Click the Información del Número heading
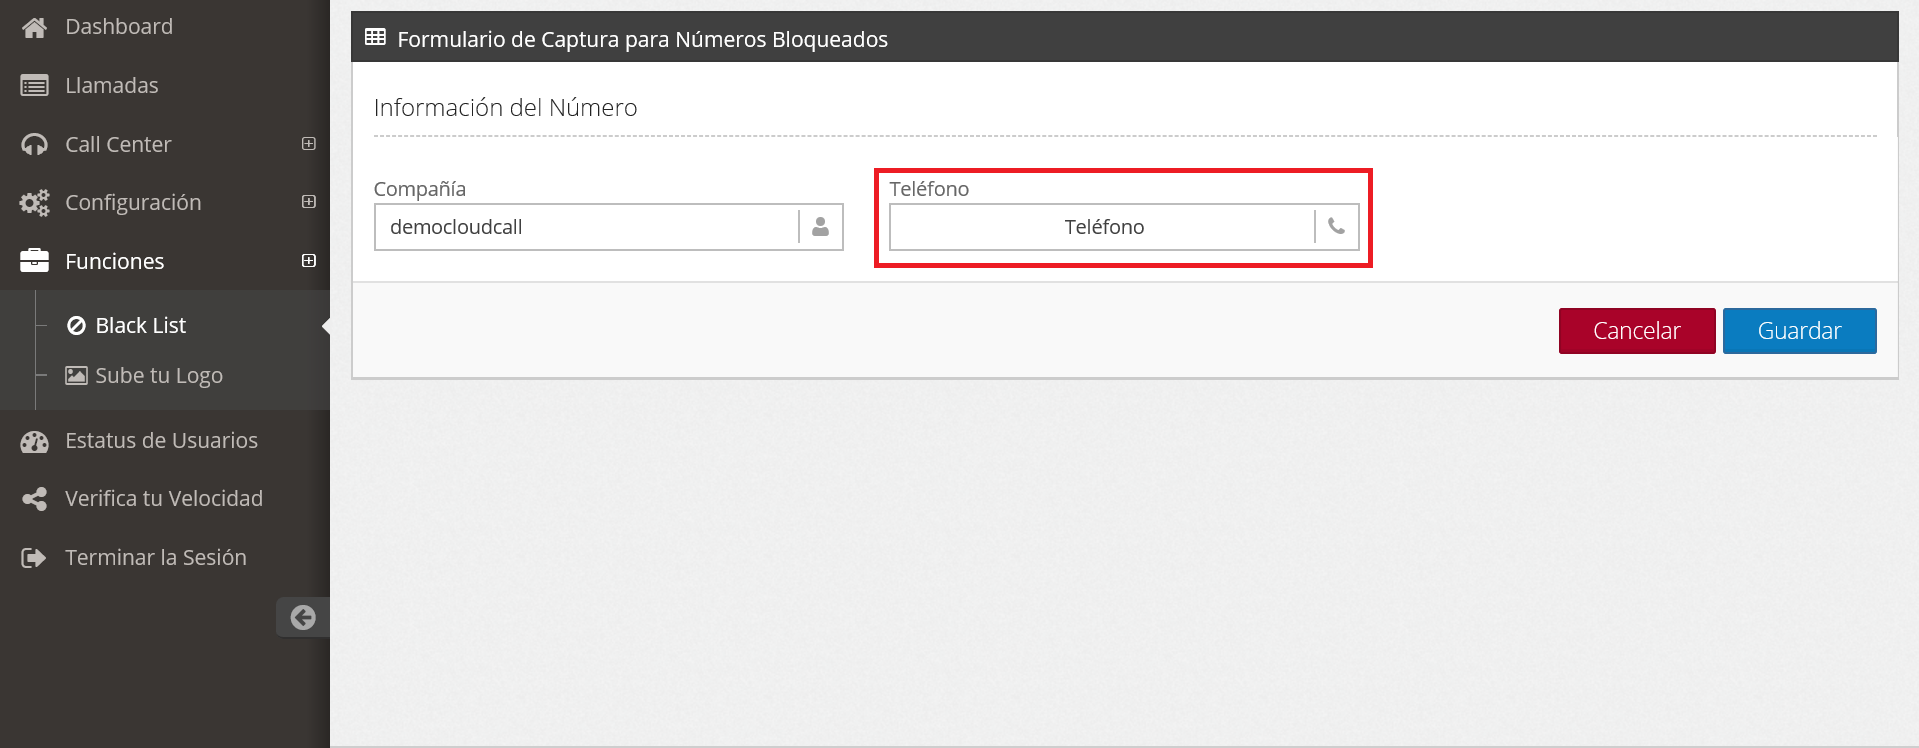The height and width of the screenshot is (748, 1919). (505, 108)
